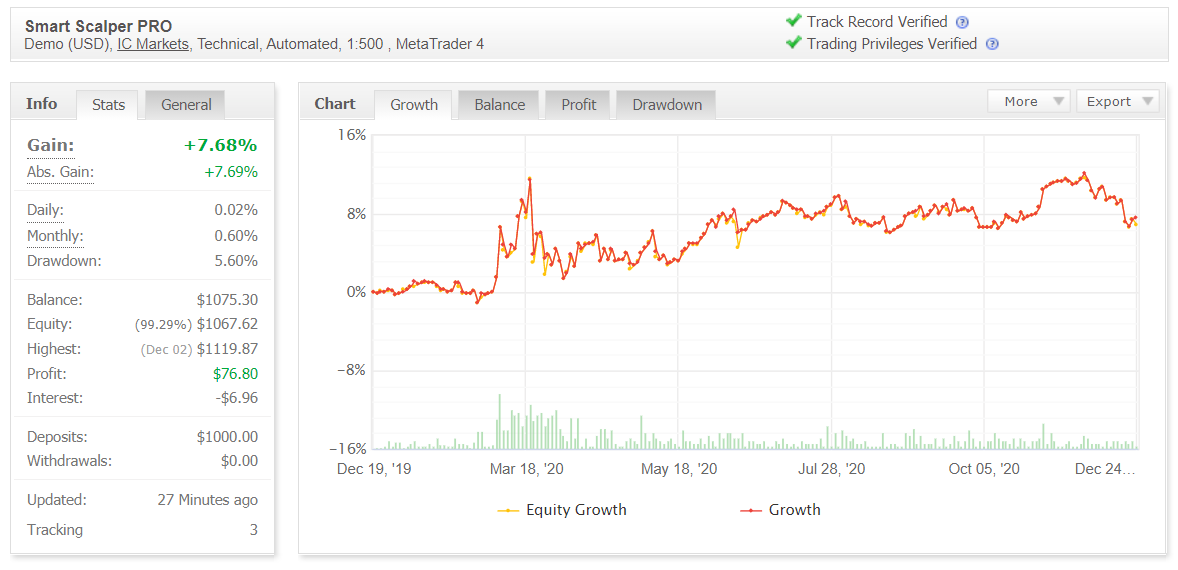Screen dimensions: 1178x570
Task: Open the Export dropdown menu
Action: pos(1117,101)
